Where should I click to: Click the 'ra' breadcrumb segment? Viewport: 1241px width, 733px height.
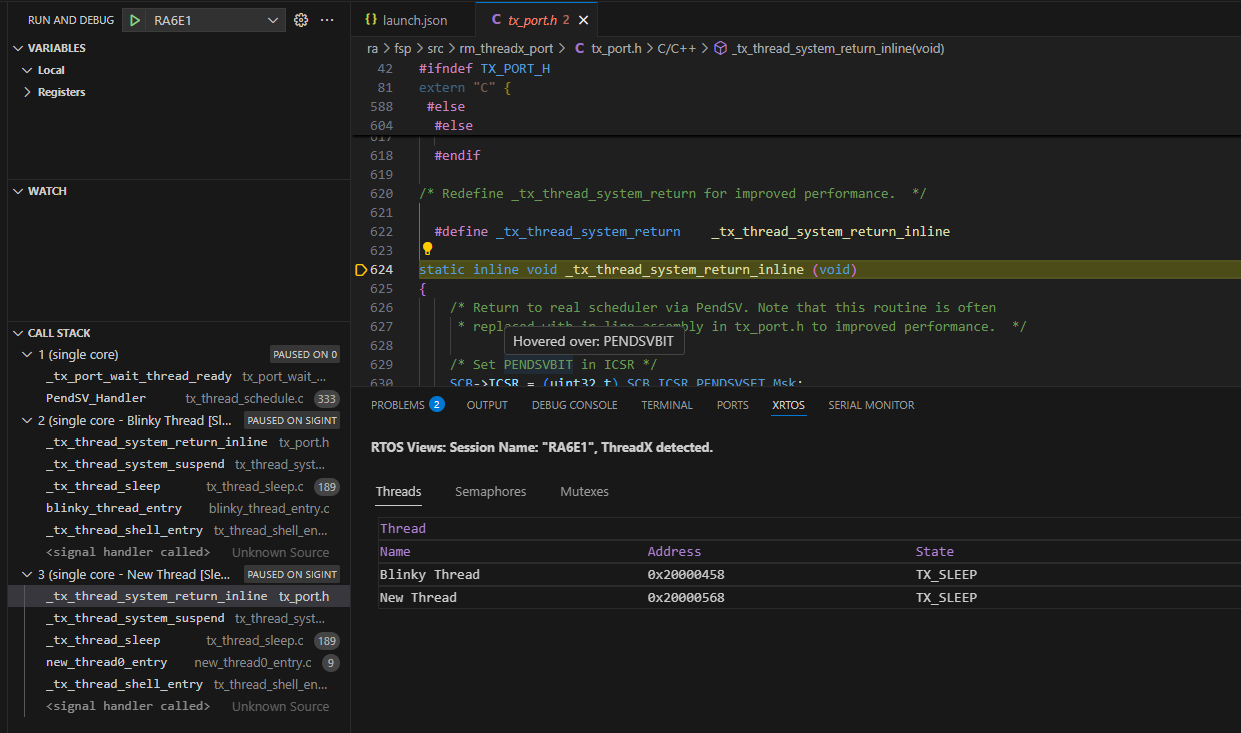373,48
